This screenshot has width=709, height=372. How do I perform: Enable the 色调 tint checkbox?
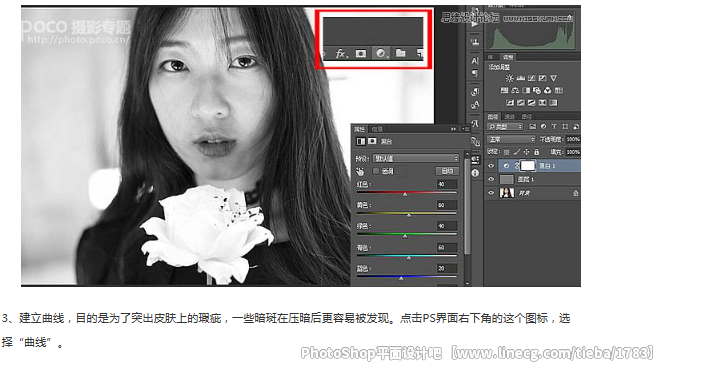pos(376,171)
